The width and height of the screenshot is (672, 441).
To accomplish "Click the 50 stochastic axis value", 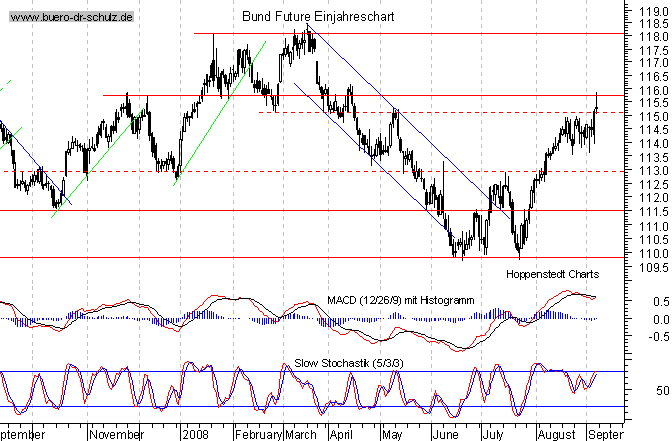I will (663, 391).
